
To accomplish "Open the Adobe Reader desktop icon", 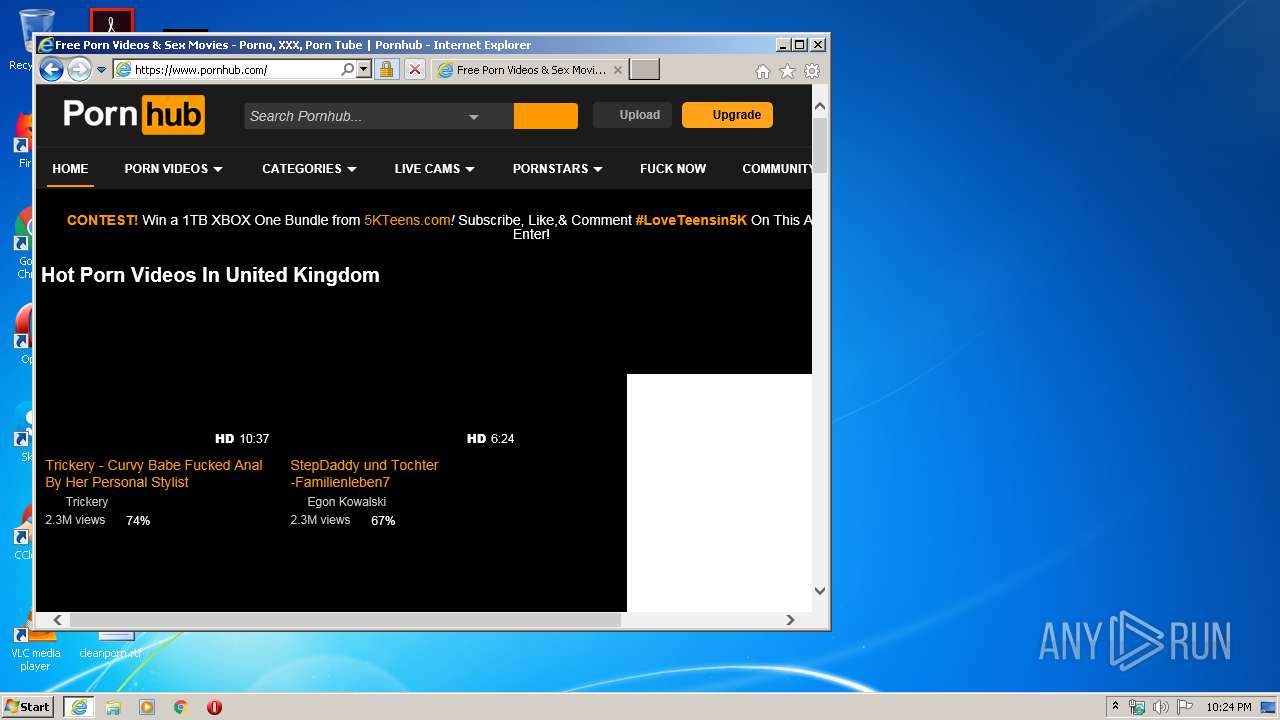I will (112, 22).
